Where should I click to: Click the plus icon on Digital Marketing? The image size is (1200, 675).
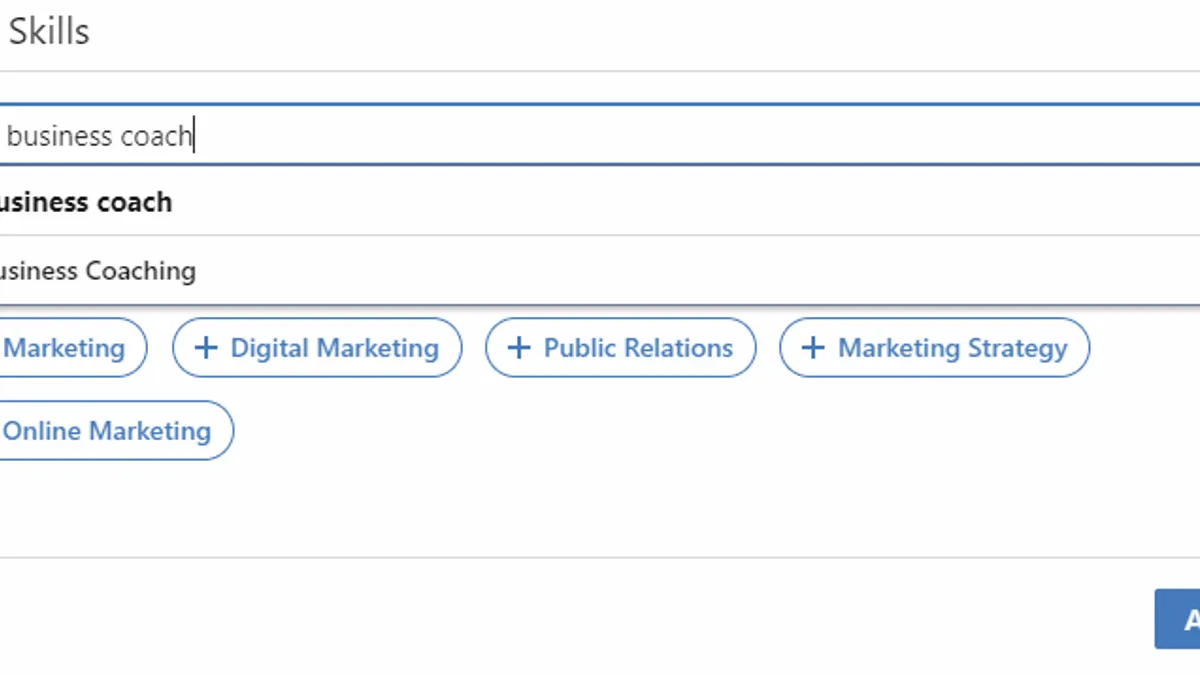pos(205,348)
